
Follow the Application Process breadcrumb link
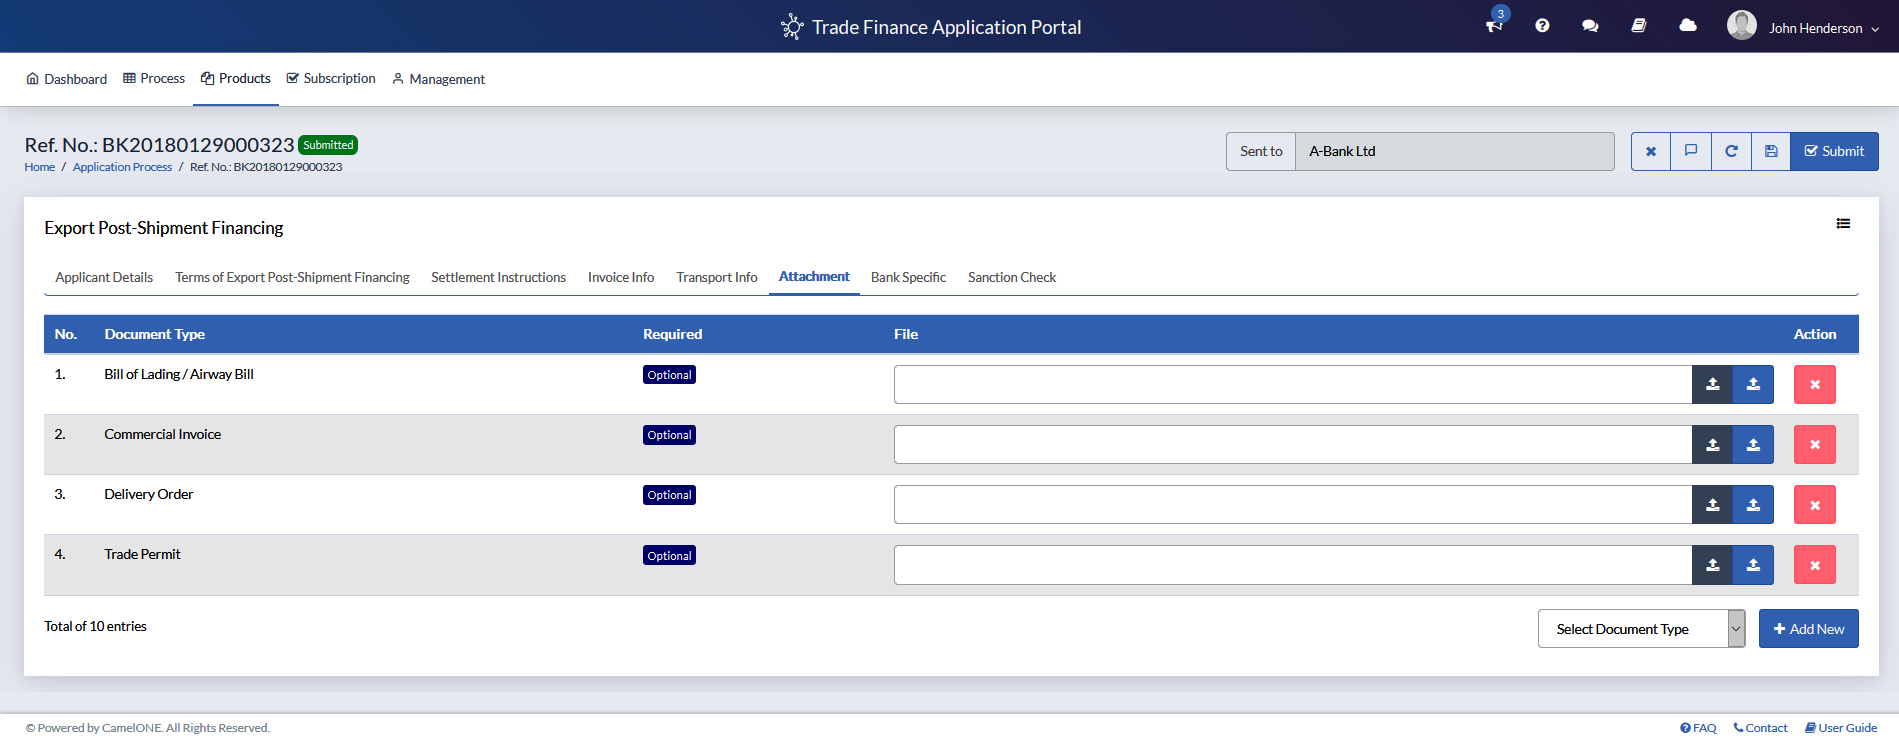coord(122,167)
